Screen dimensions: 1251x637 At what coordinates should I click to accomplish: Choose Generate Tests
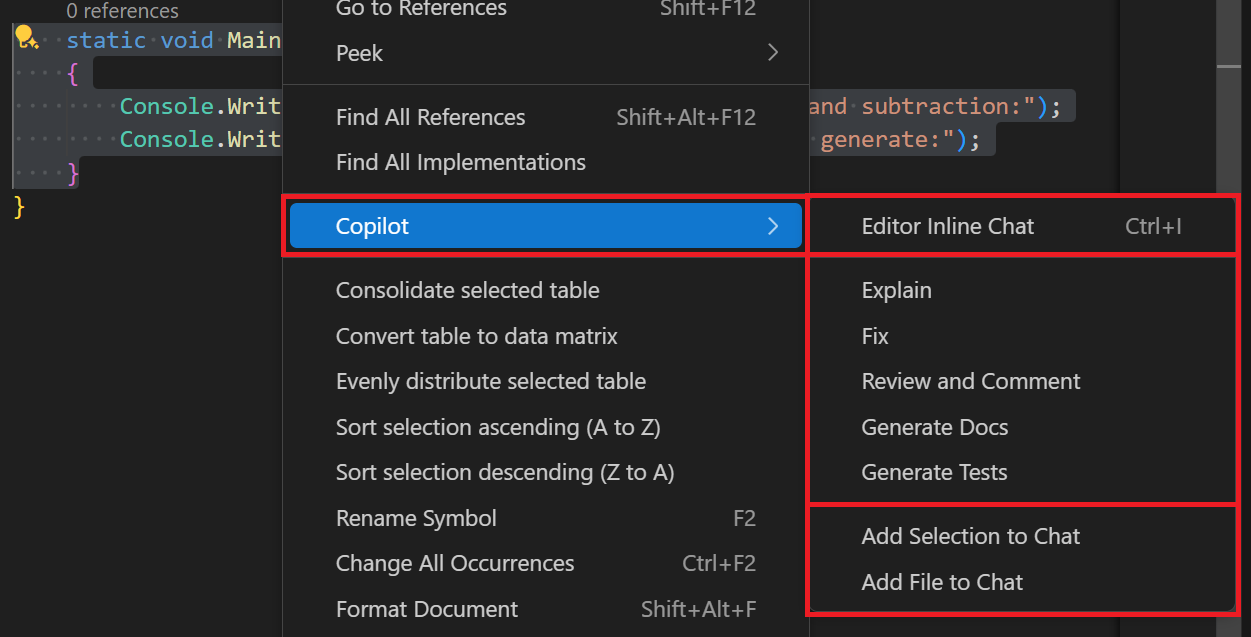[1022, 472]
